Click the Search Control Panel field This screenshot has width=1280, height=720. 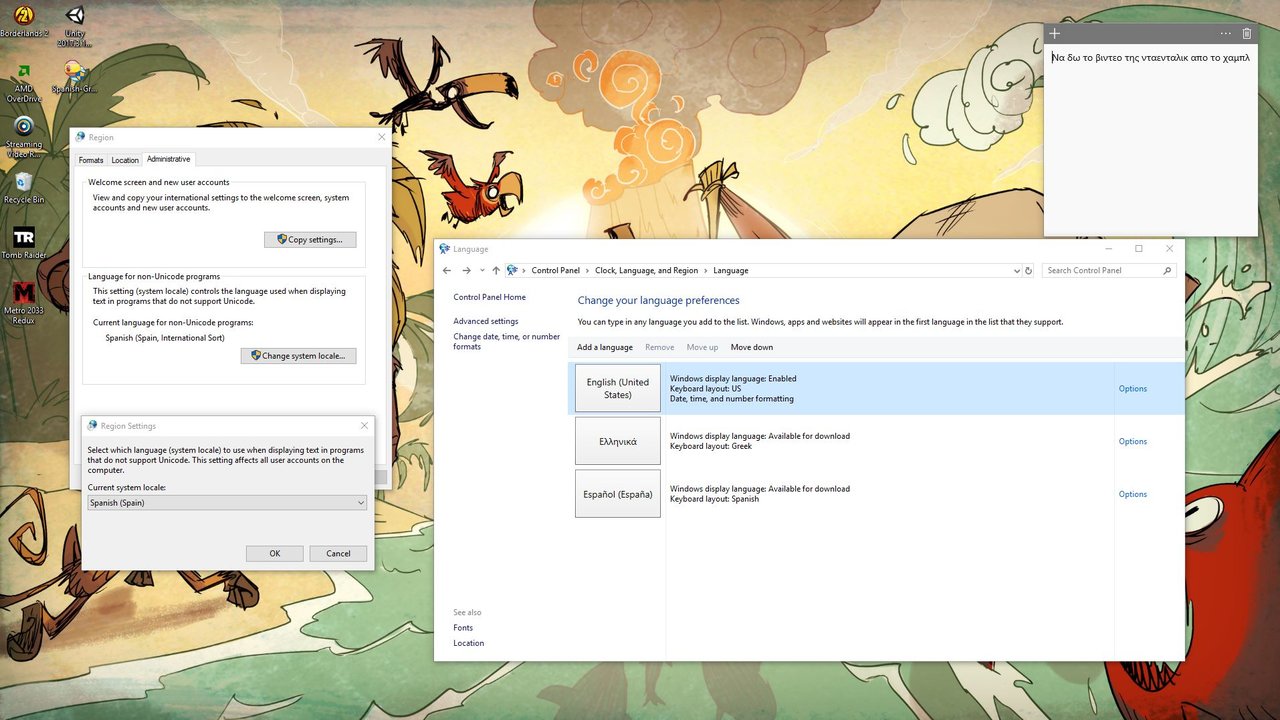tap(1100, 271)
